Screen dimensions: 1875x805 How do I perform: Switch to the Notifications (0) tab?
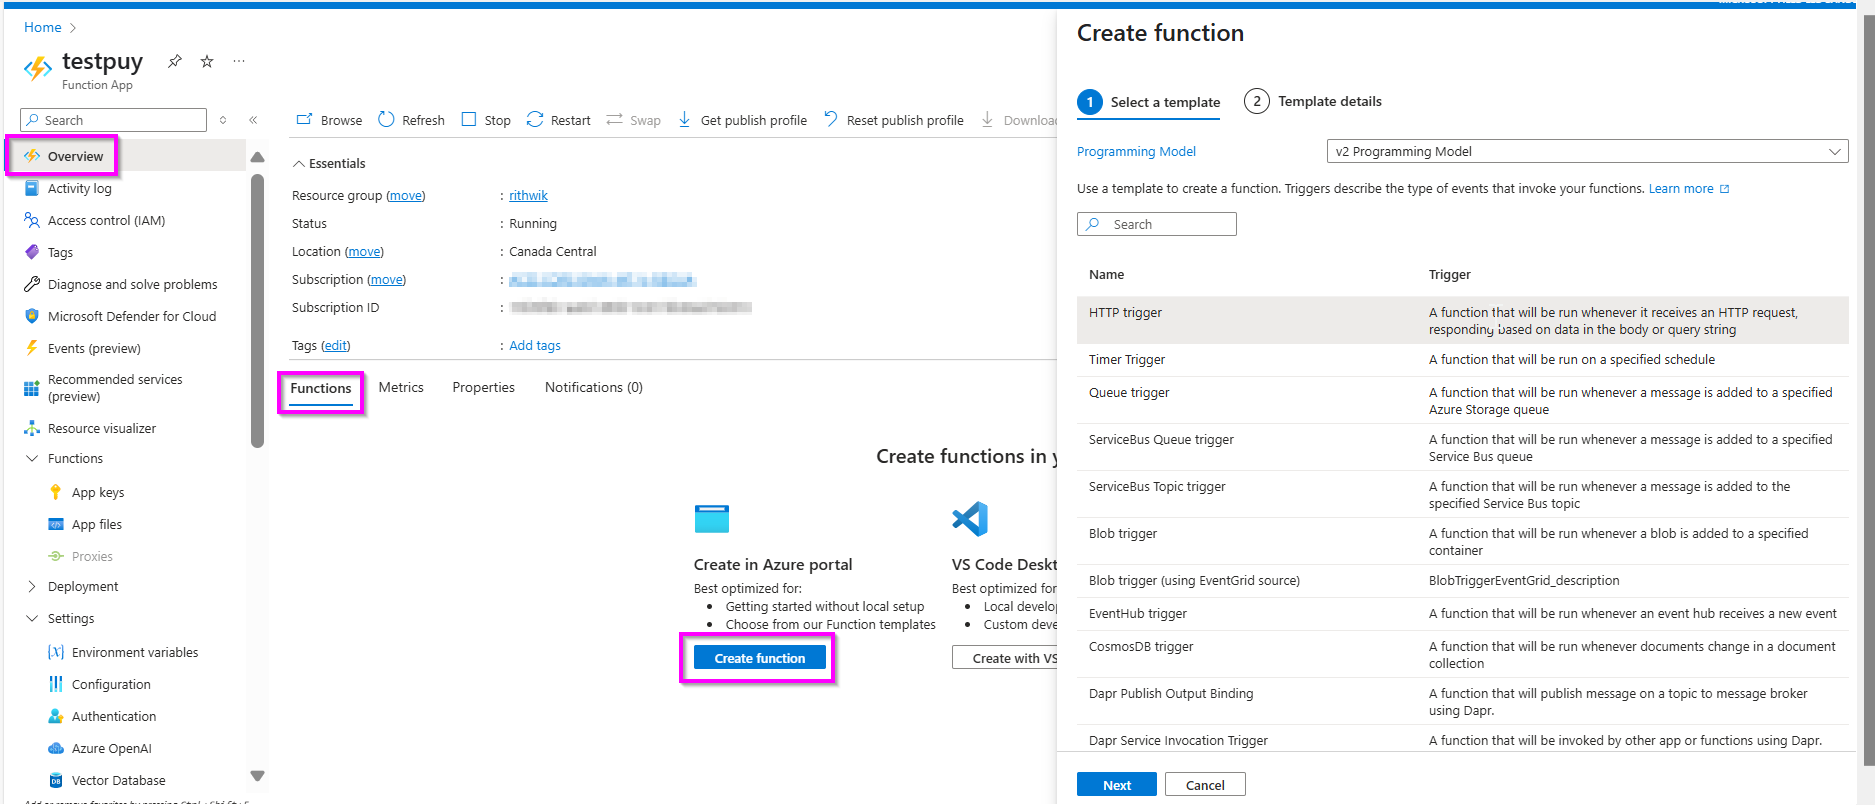coord(594,387)
